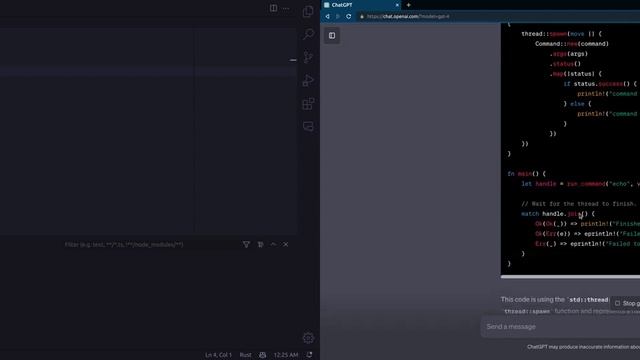Open the Remote Explorer icon in activity bar

pyautogui.click(x=308, y=127)
